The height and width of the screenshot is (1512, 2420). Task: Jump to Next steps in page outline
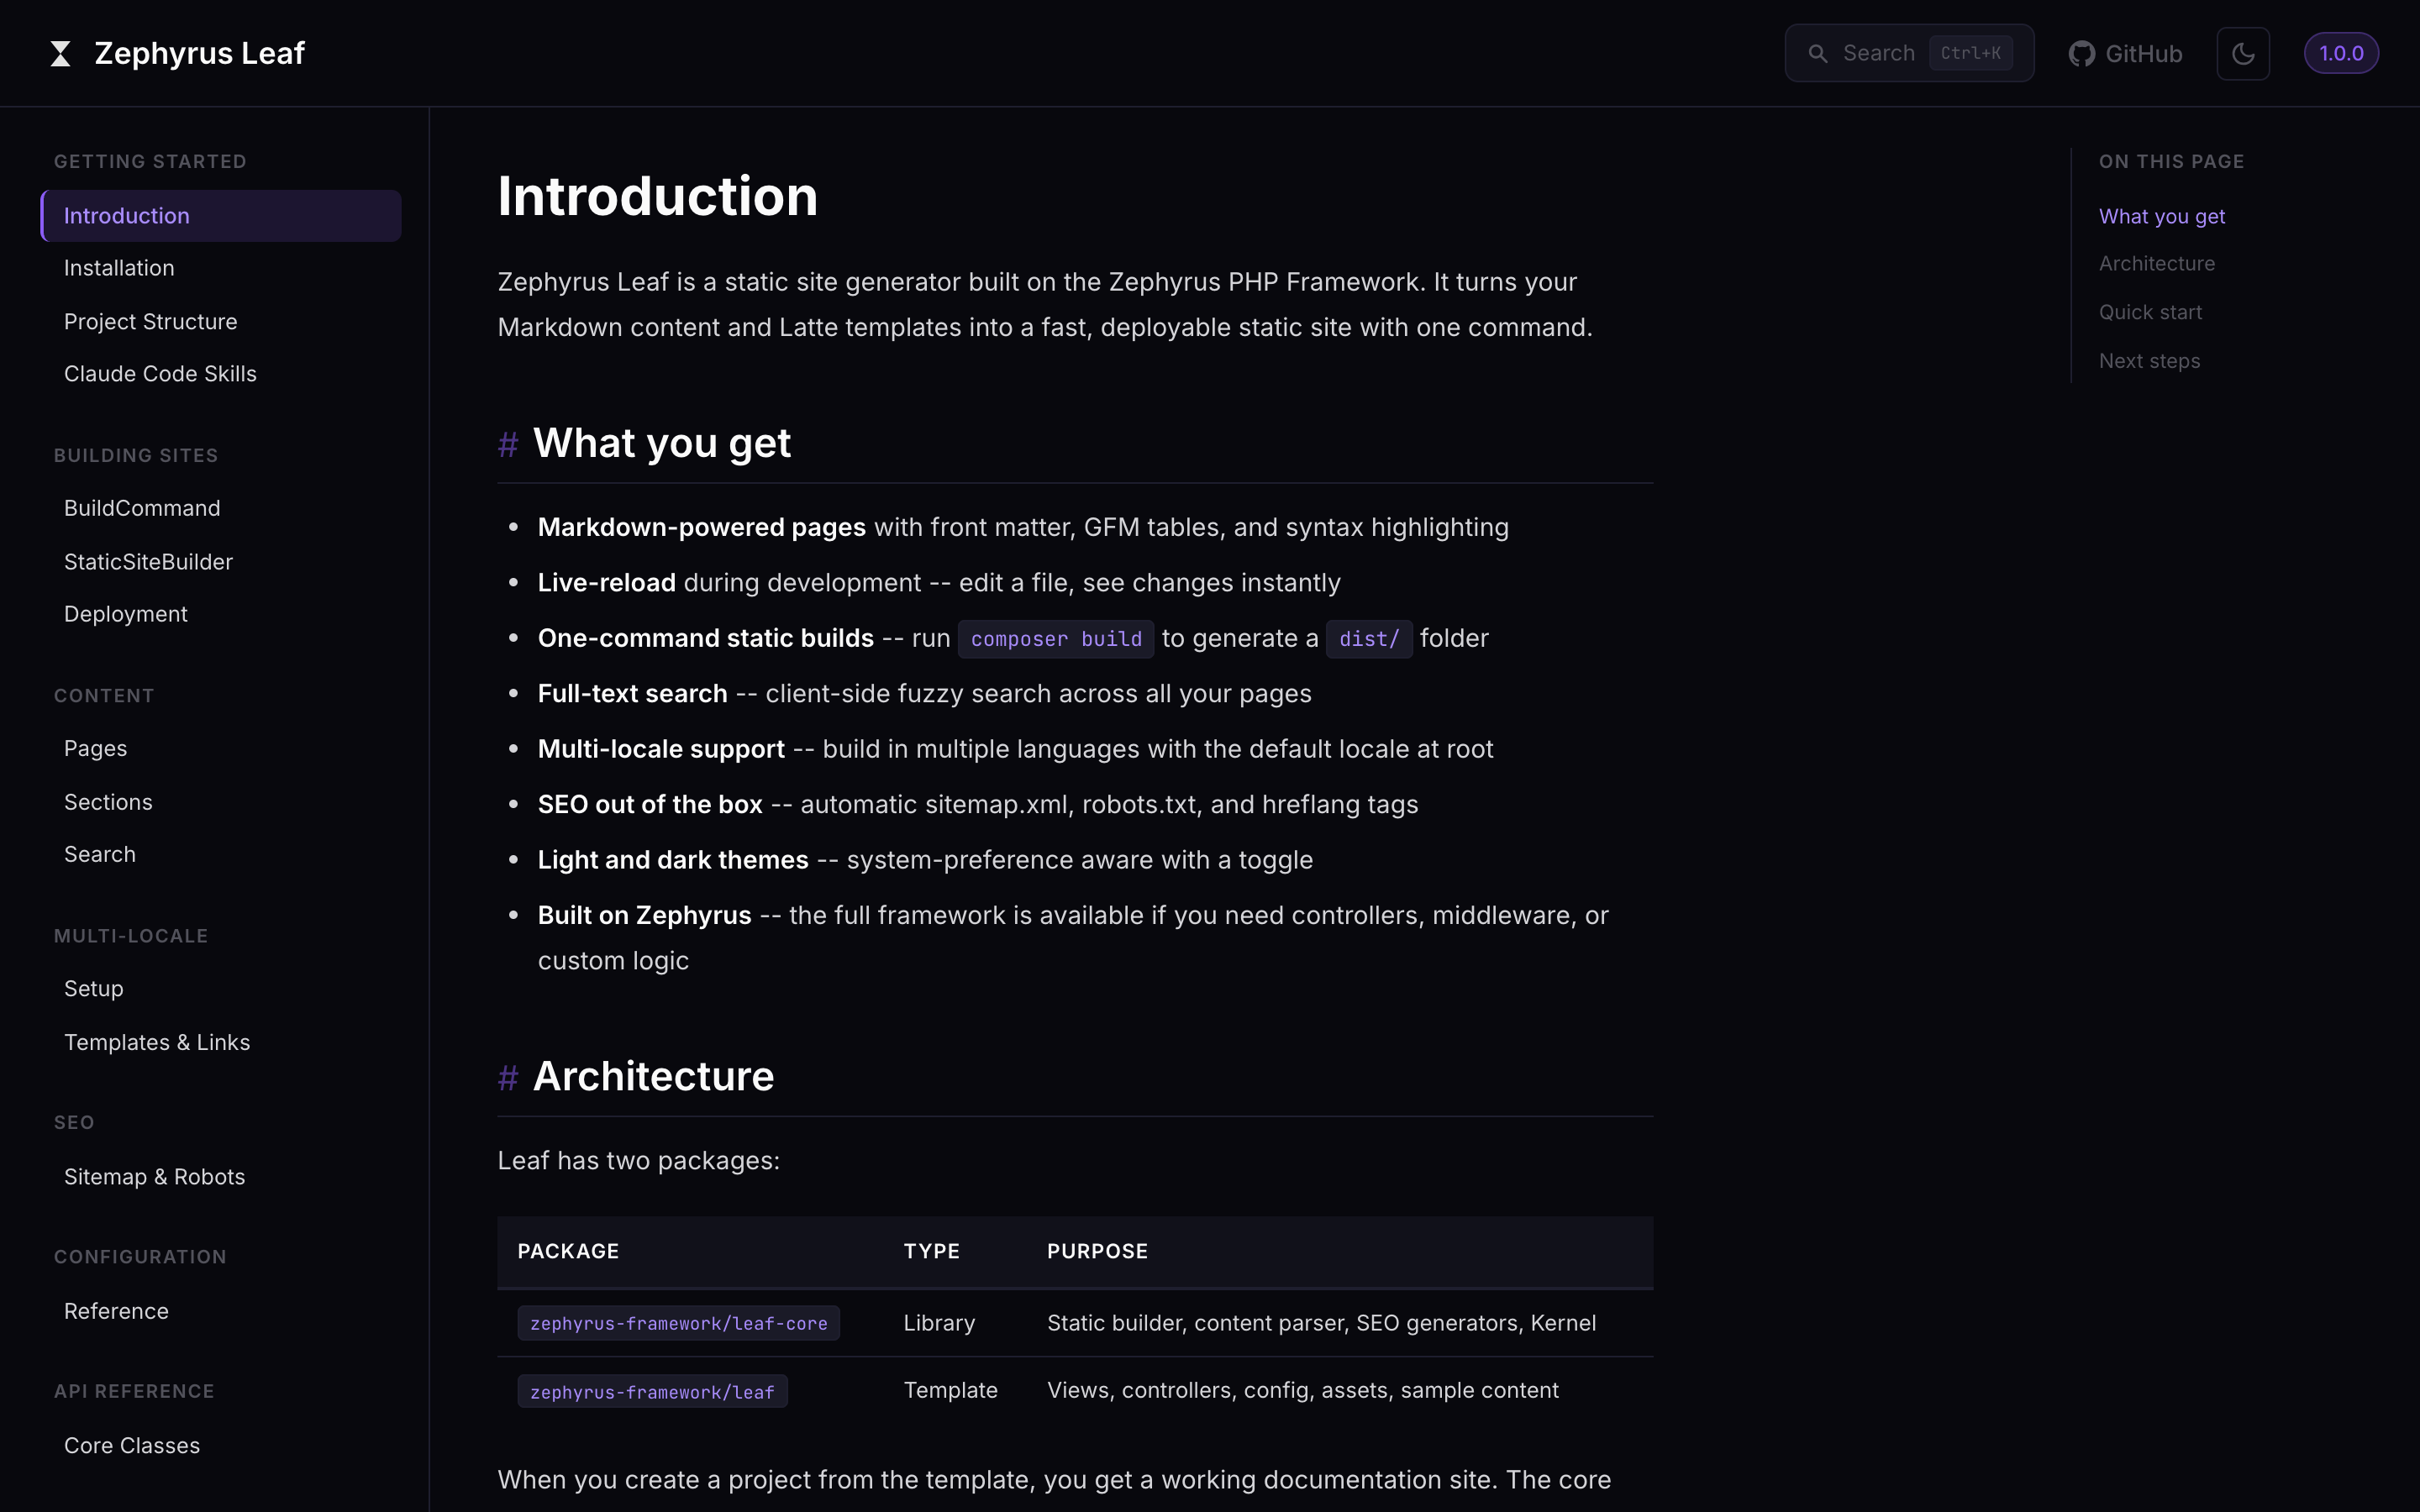point(2149,360)
